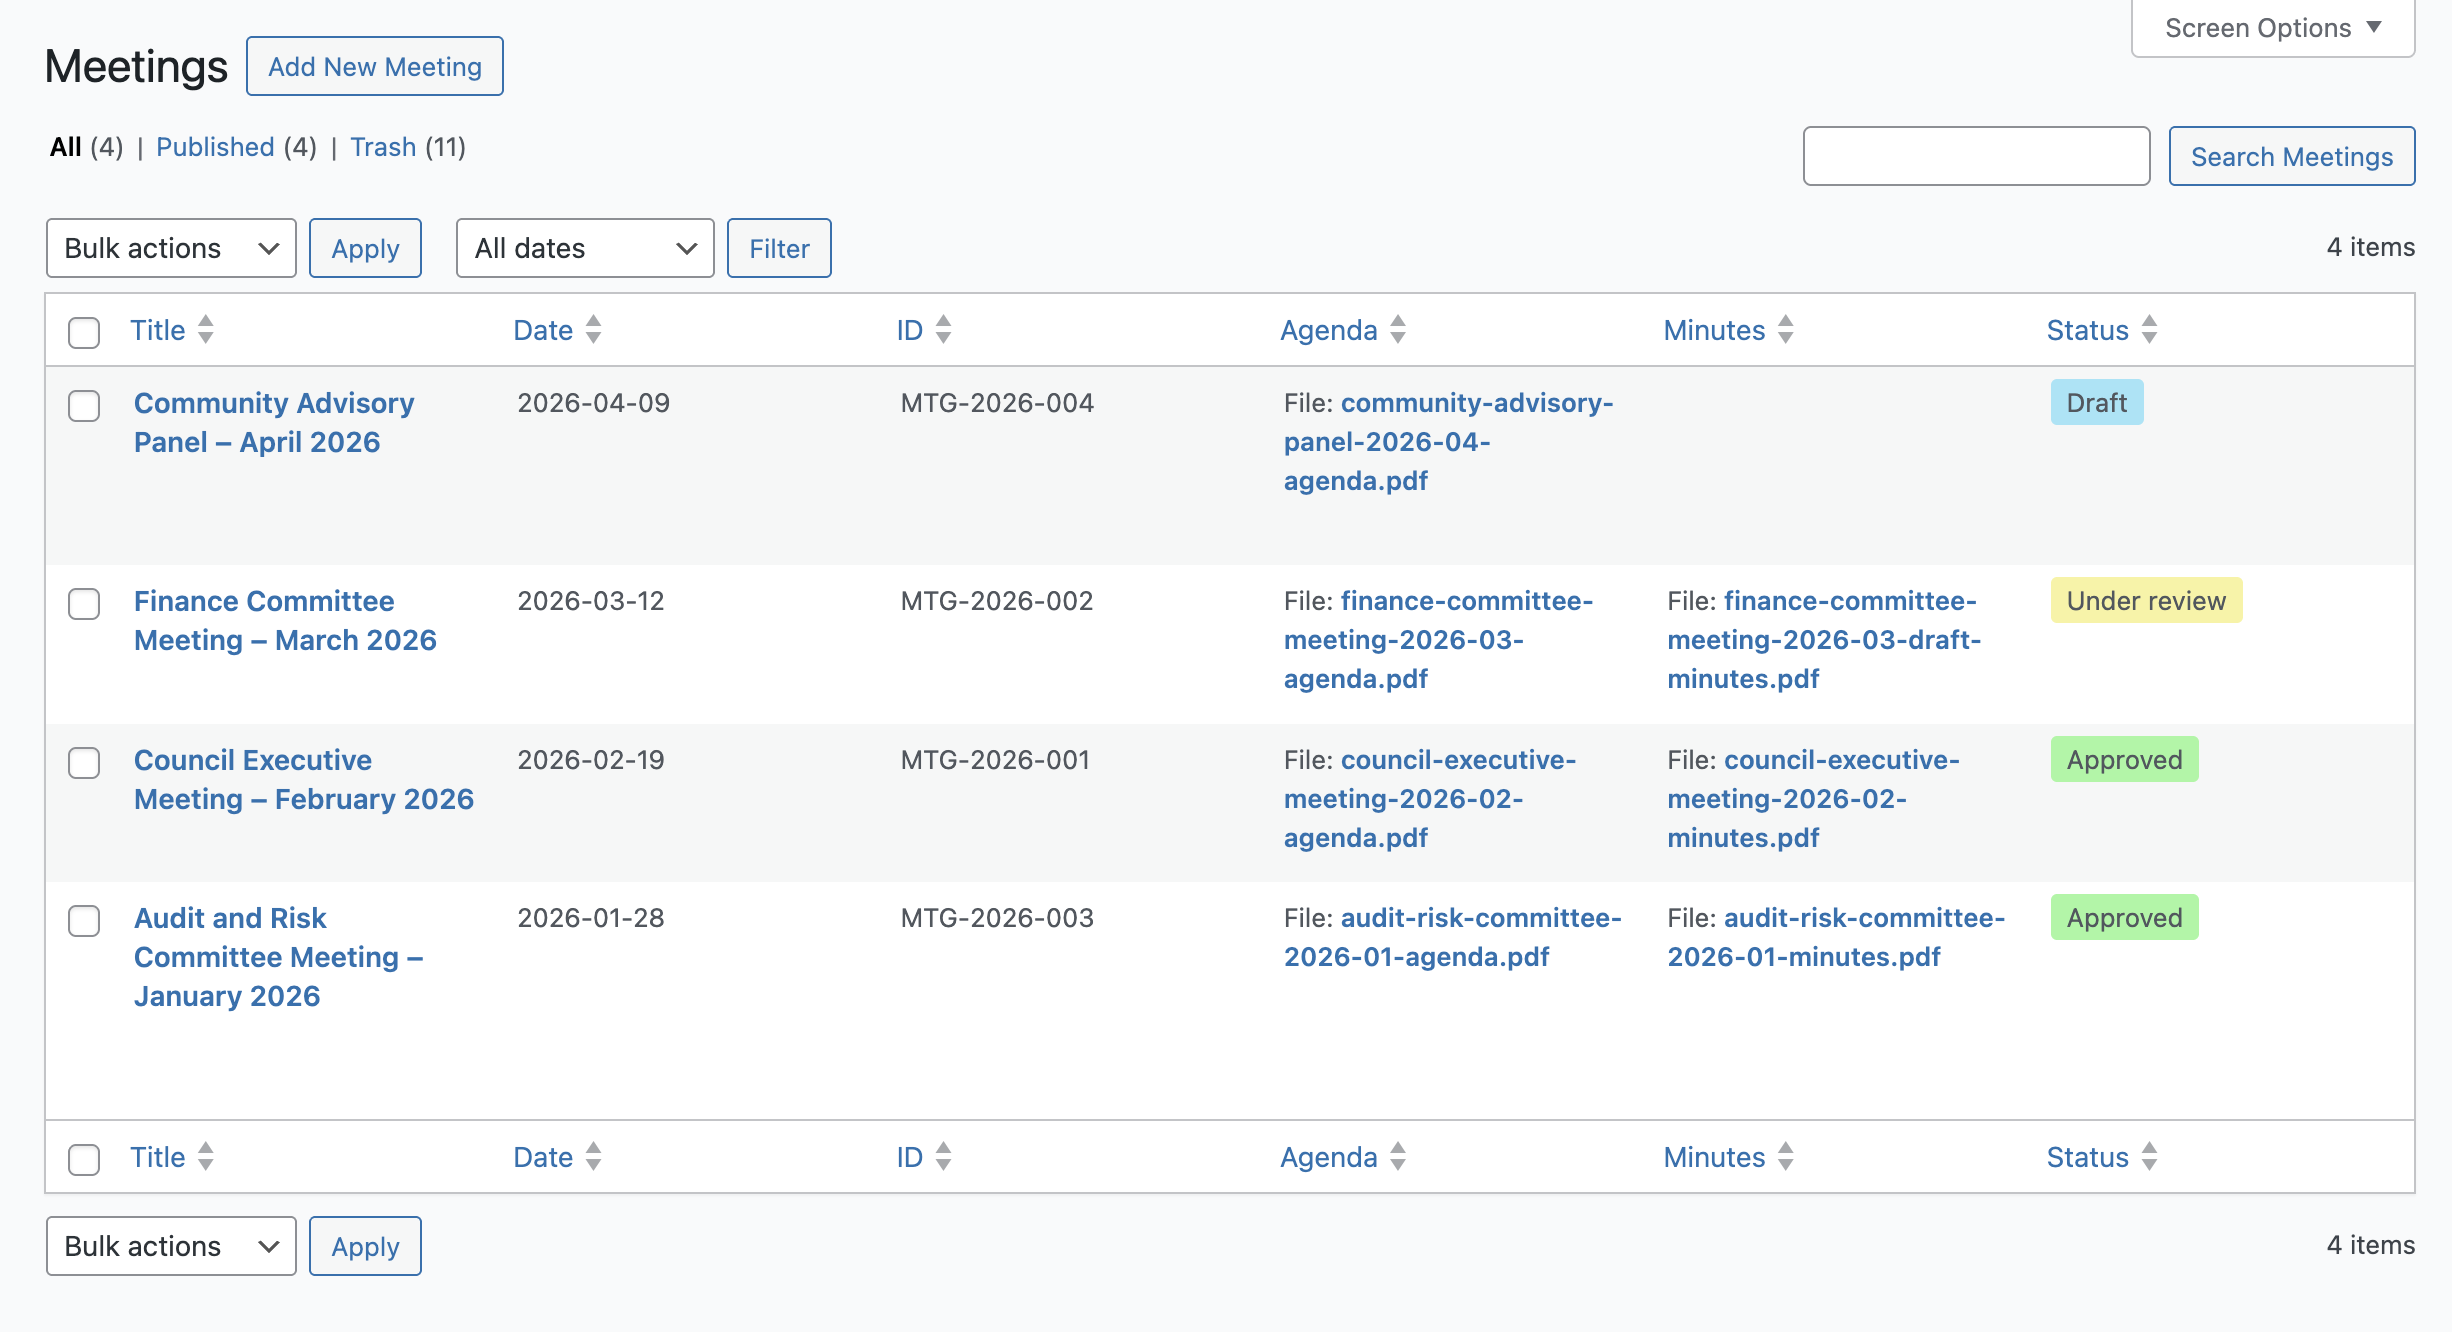
Task: Click the footer Date column sort arrows
Action: click(593, 1157)
